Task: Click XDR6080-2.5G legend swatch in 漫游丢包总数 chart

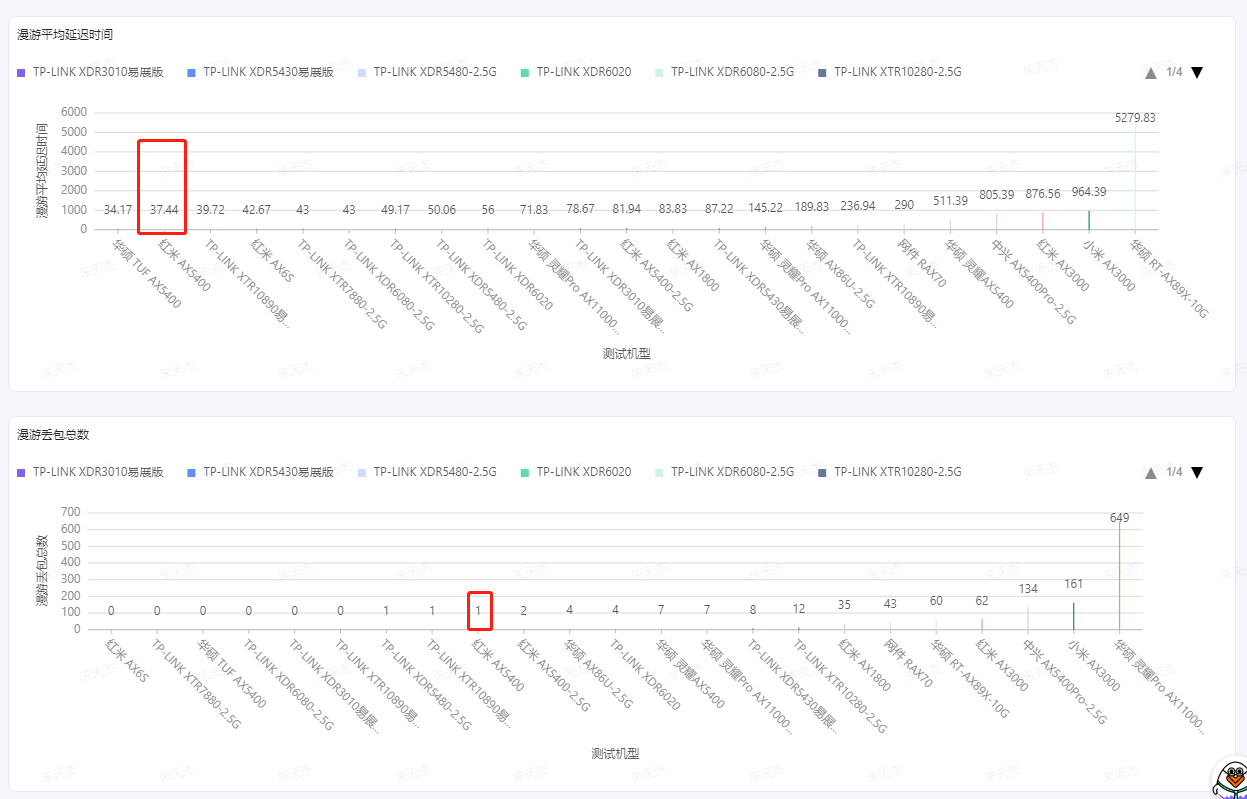Action: pyautogui.click(x=659, y=472)
